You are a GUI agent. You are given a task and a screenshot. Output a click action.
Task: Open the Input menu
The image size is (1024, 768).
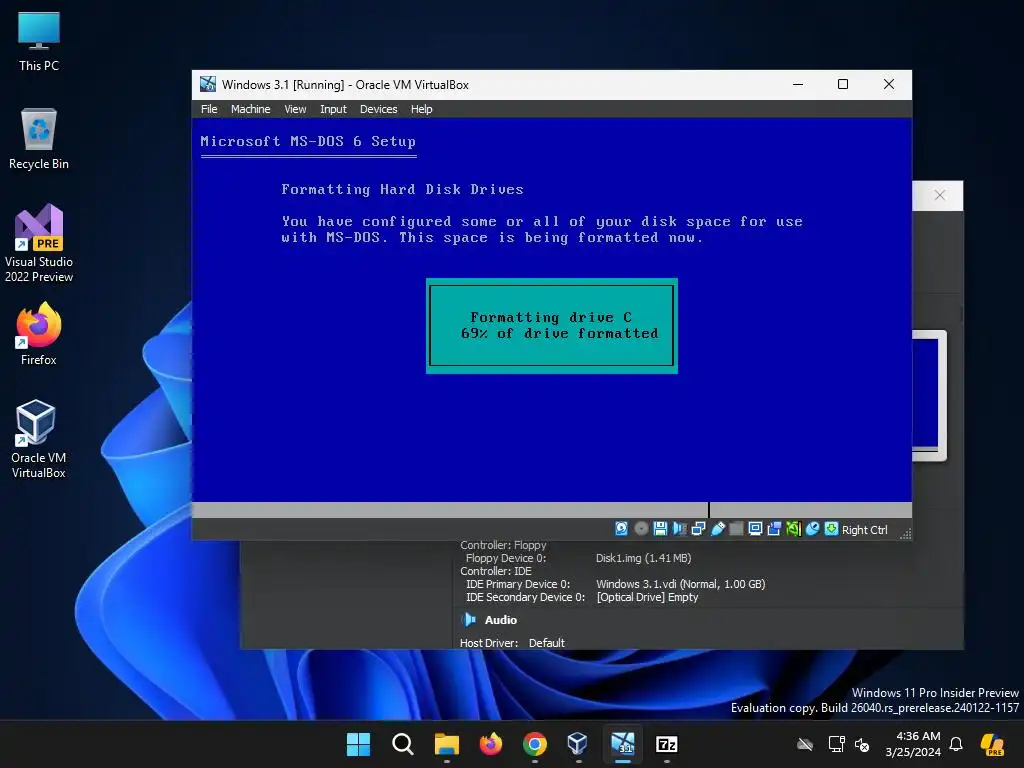333,109
